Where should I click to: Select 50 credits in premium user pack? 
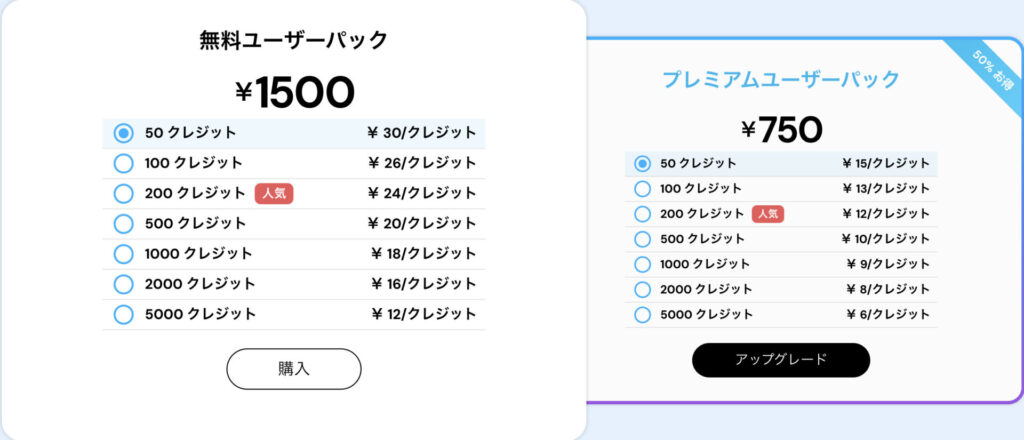(642, 163)
